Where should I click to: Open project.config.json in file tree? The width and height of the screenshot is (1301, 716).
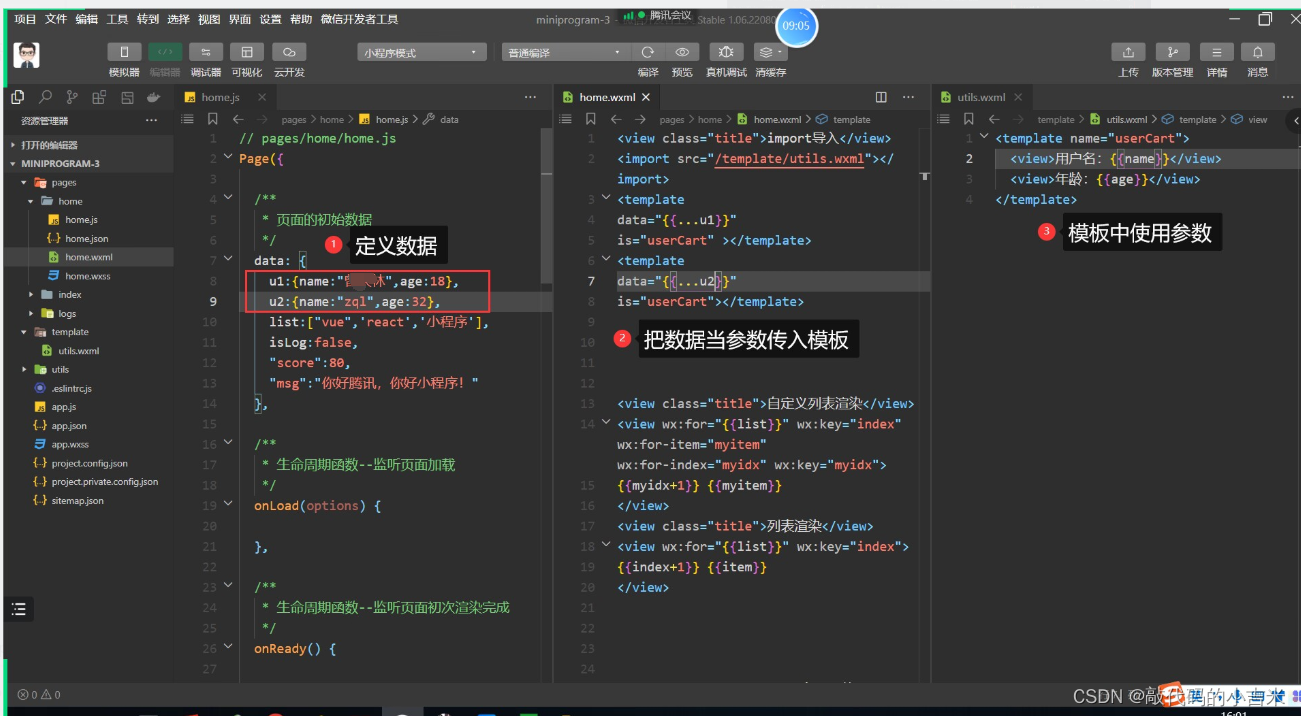click(x=88, y=463)
